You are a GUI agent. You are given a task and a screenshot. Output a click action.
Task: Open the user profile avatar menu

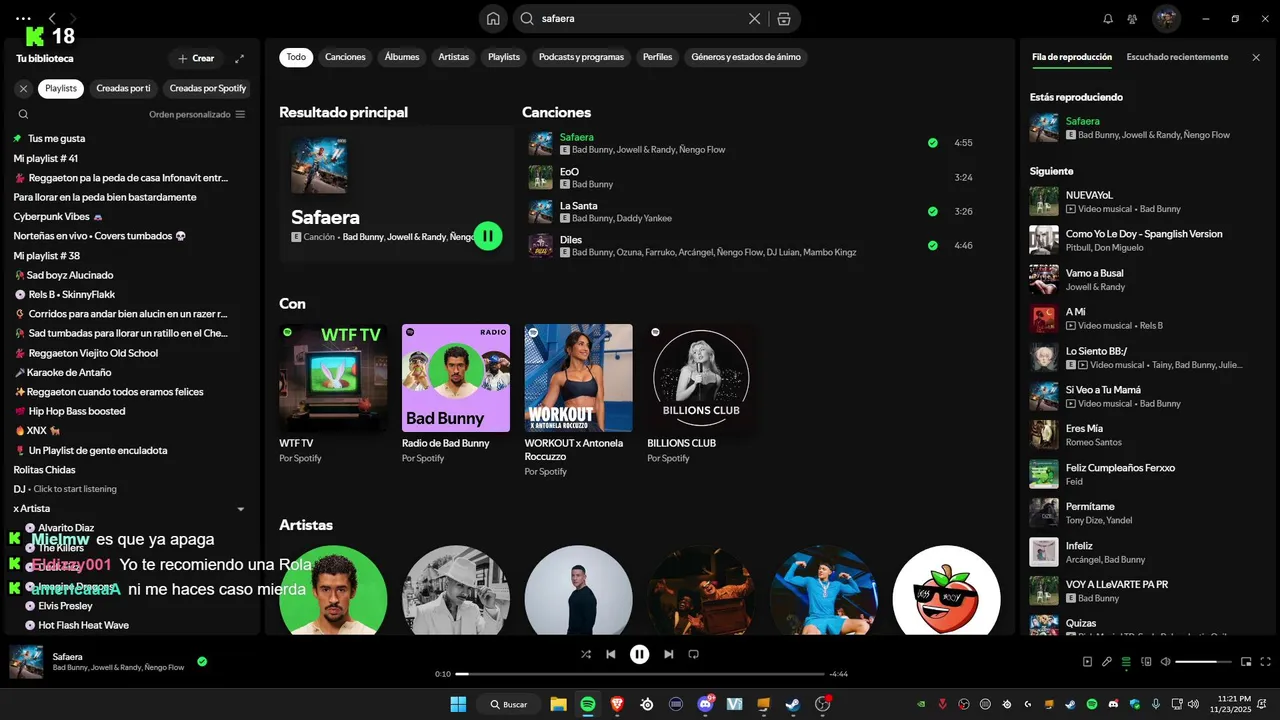click(x=1166, y=18)
